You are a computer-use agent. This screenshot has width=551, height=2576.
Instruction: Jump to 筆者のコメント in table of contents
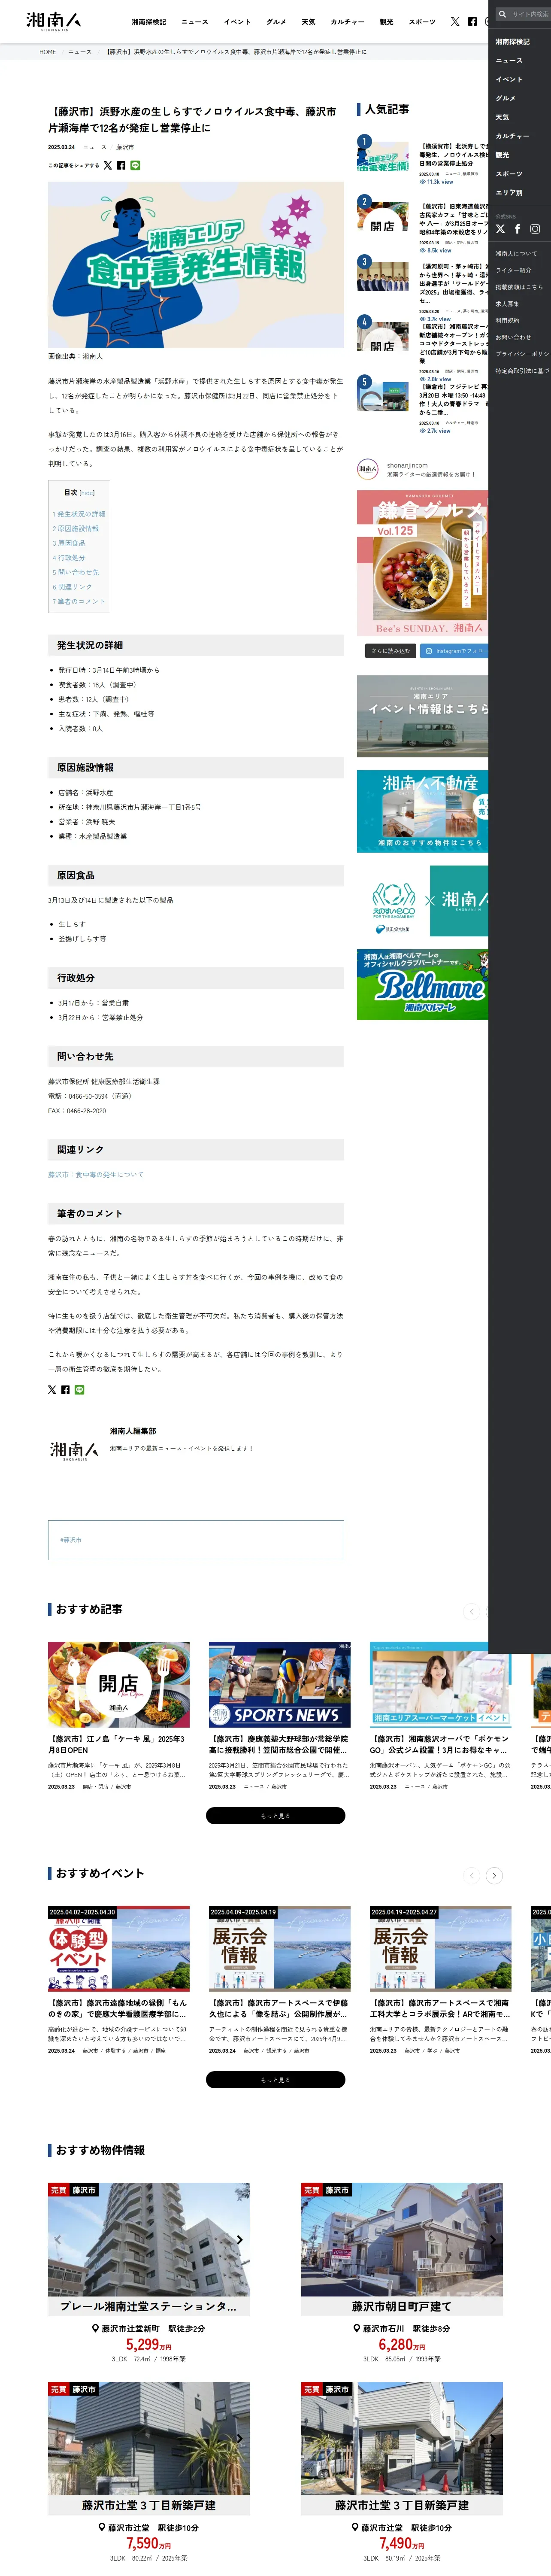tap(79, 602)
